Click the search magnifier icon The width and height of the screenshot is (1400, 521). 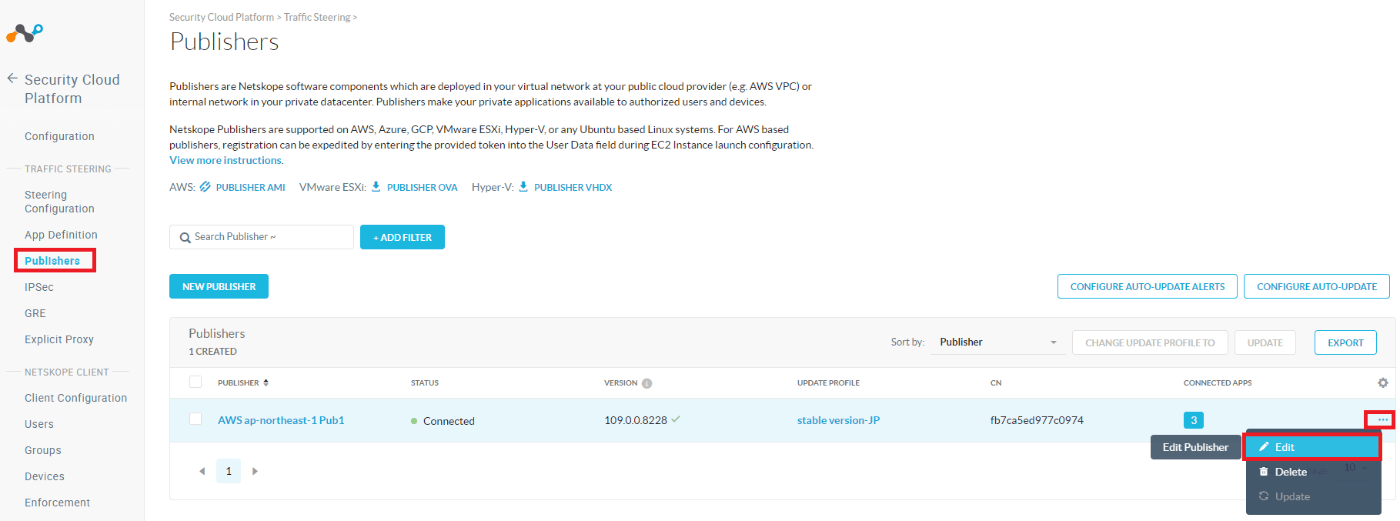[186, 237]
